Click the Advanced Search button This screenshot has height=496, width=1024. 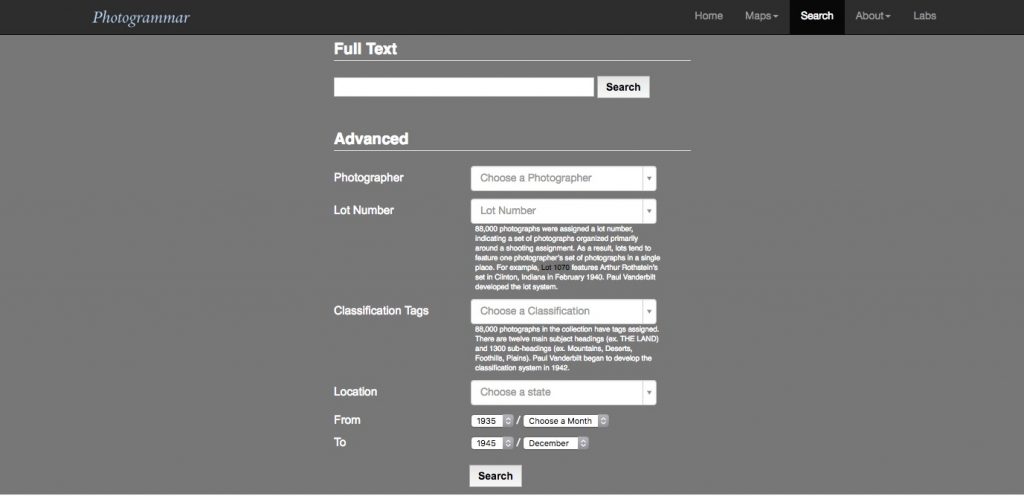point(495,476)
